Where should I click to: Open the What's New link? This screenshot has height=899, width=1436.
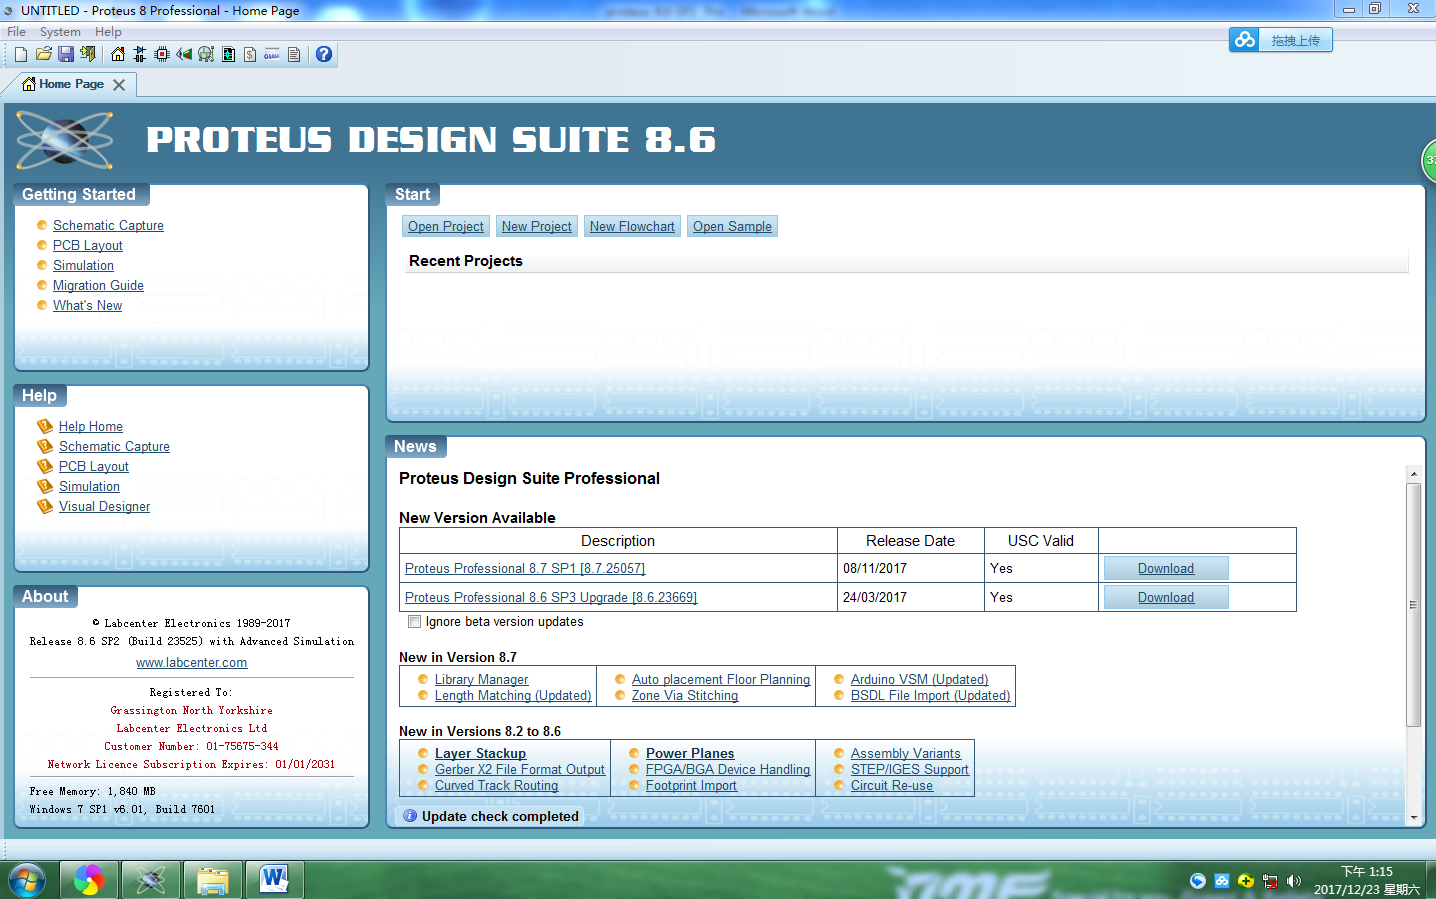pyautogui.click(x=87, y=306)
